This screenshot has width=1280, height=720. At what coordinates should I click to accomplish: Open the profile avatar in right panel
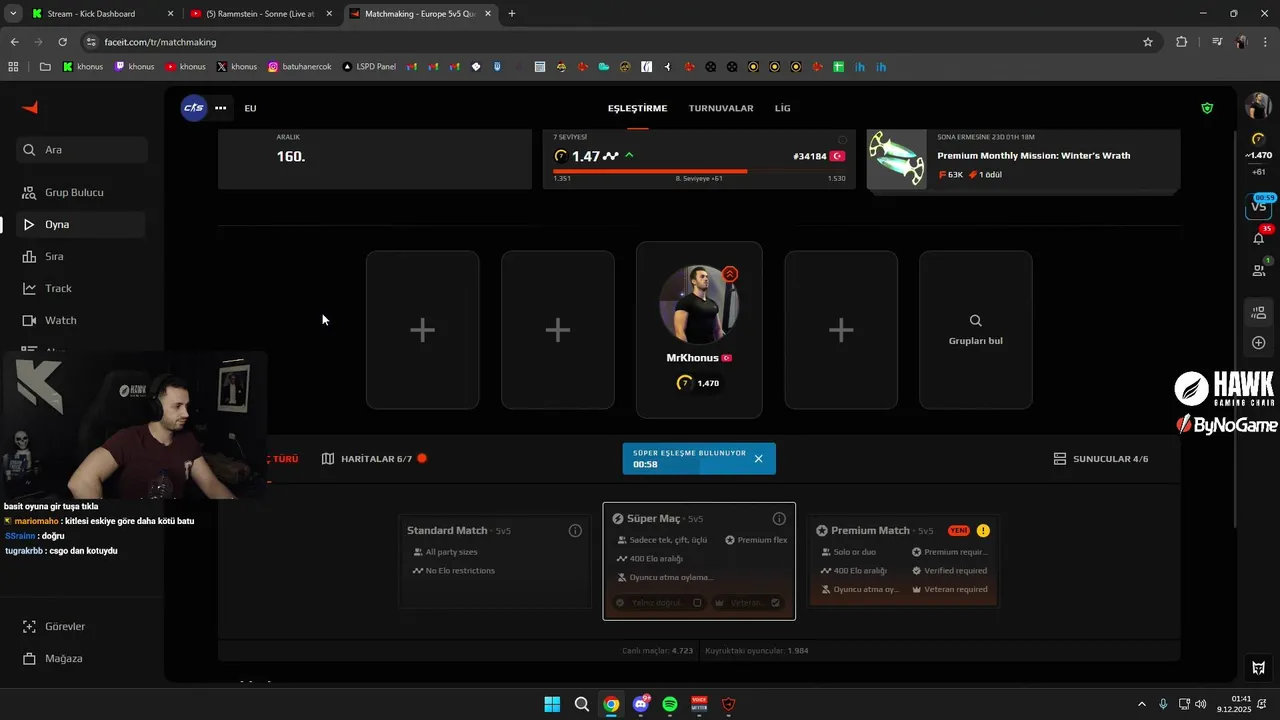tap(1258, 105)
